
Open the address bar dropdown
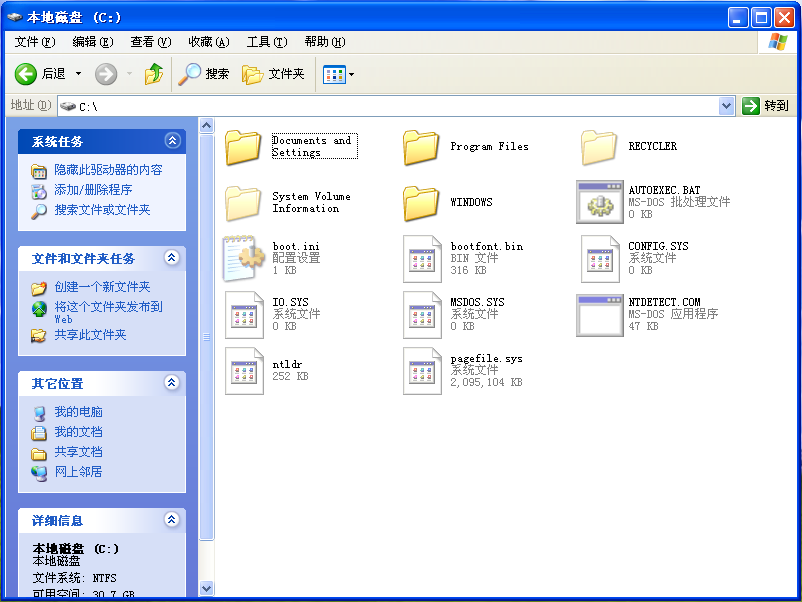726,106
